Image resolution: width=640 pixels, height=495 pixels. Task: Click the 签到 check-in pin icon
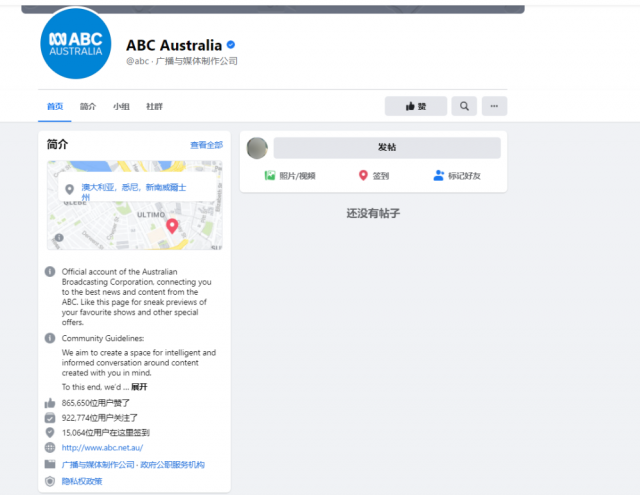(x=363, y=175)
